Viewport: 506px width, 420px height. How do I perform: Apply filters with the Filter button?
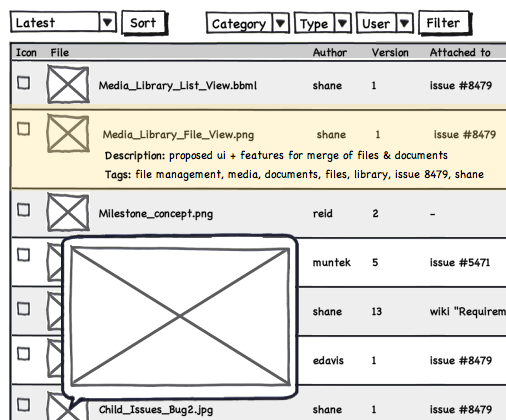[x=444, y=23]
